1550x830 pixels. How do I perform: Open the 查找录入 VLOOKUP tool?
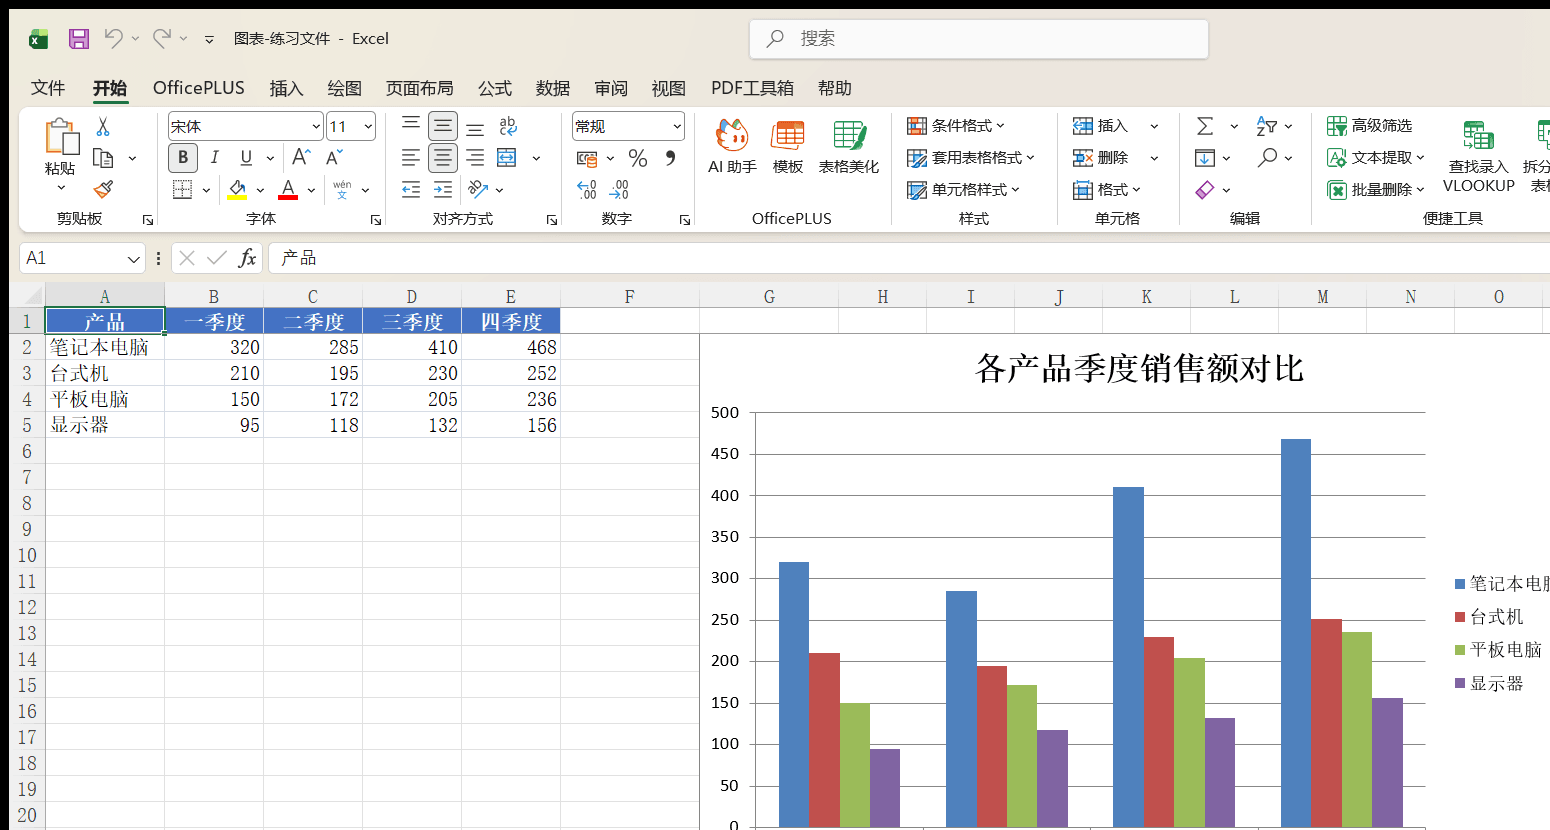[x=1479, y=157]
